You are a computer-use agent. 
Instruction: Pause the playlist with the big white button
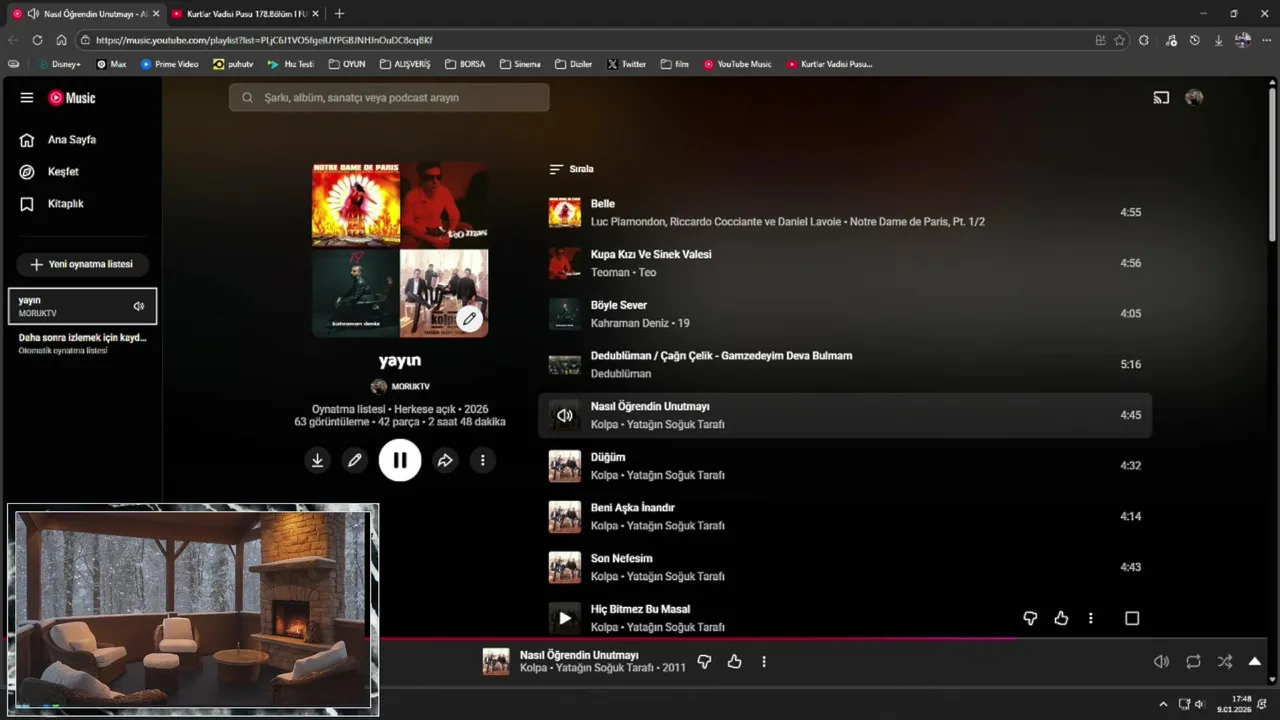click(x=400, y=460)
